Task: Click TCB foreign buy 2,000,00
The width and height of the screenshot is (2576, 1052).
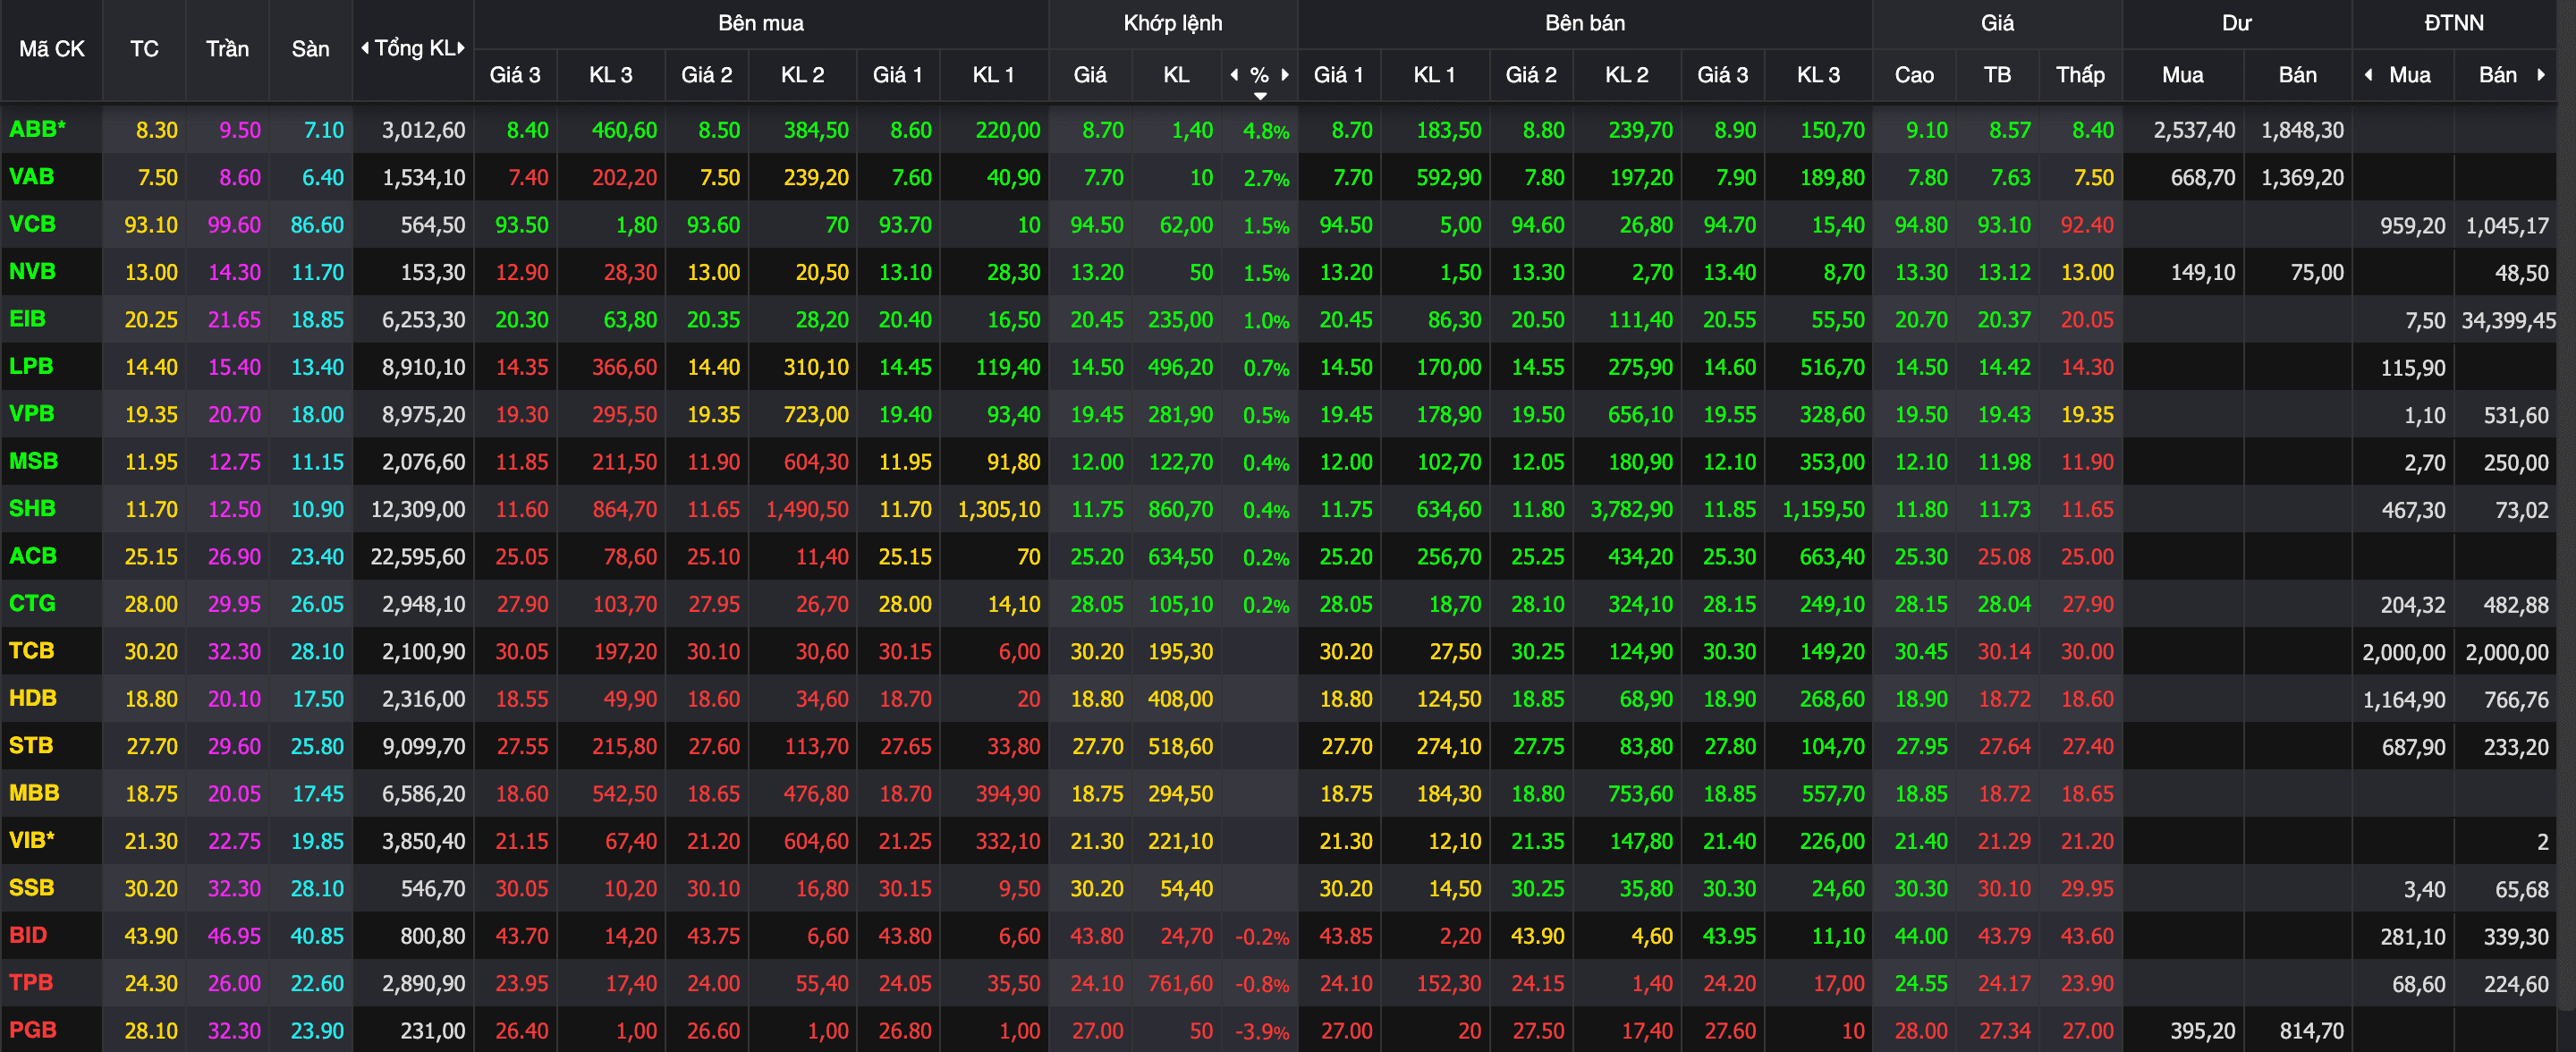Action: point(2404,653)
